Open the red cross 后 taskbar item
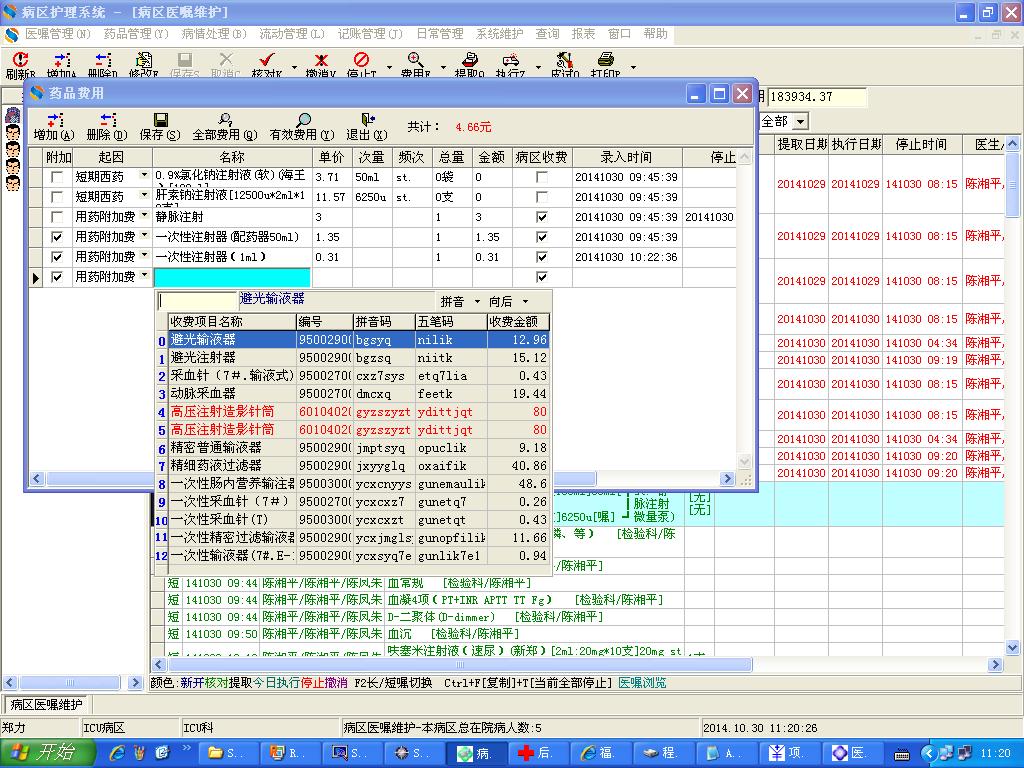 coord(537,753)
